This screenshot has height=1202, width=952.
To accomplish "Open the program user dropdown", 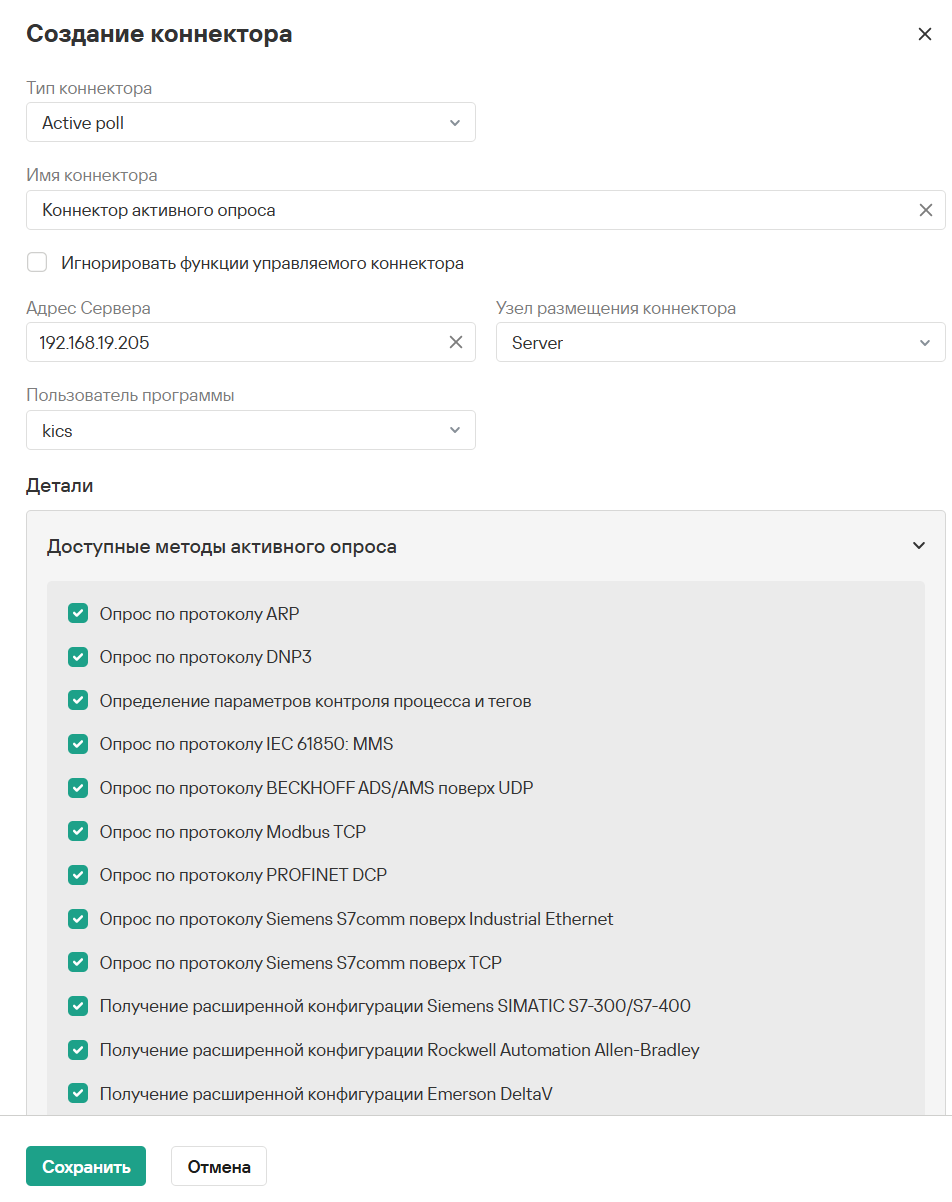I will [x=250, y=431].
